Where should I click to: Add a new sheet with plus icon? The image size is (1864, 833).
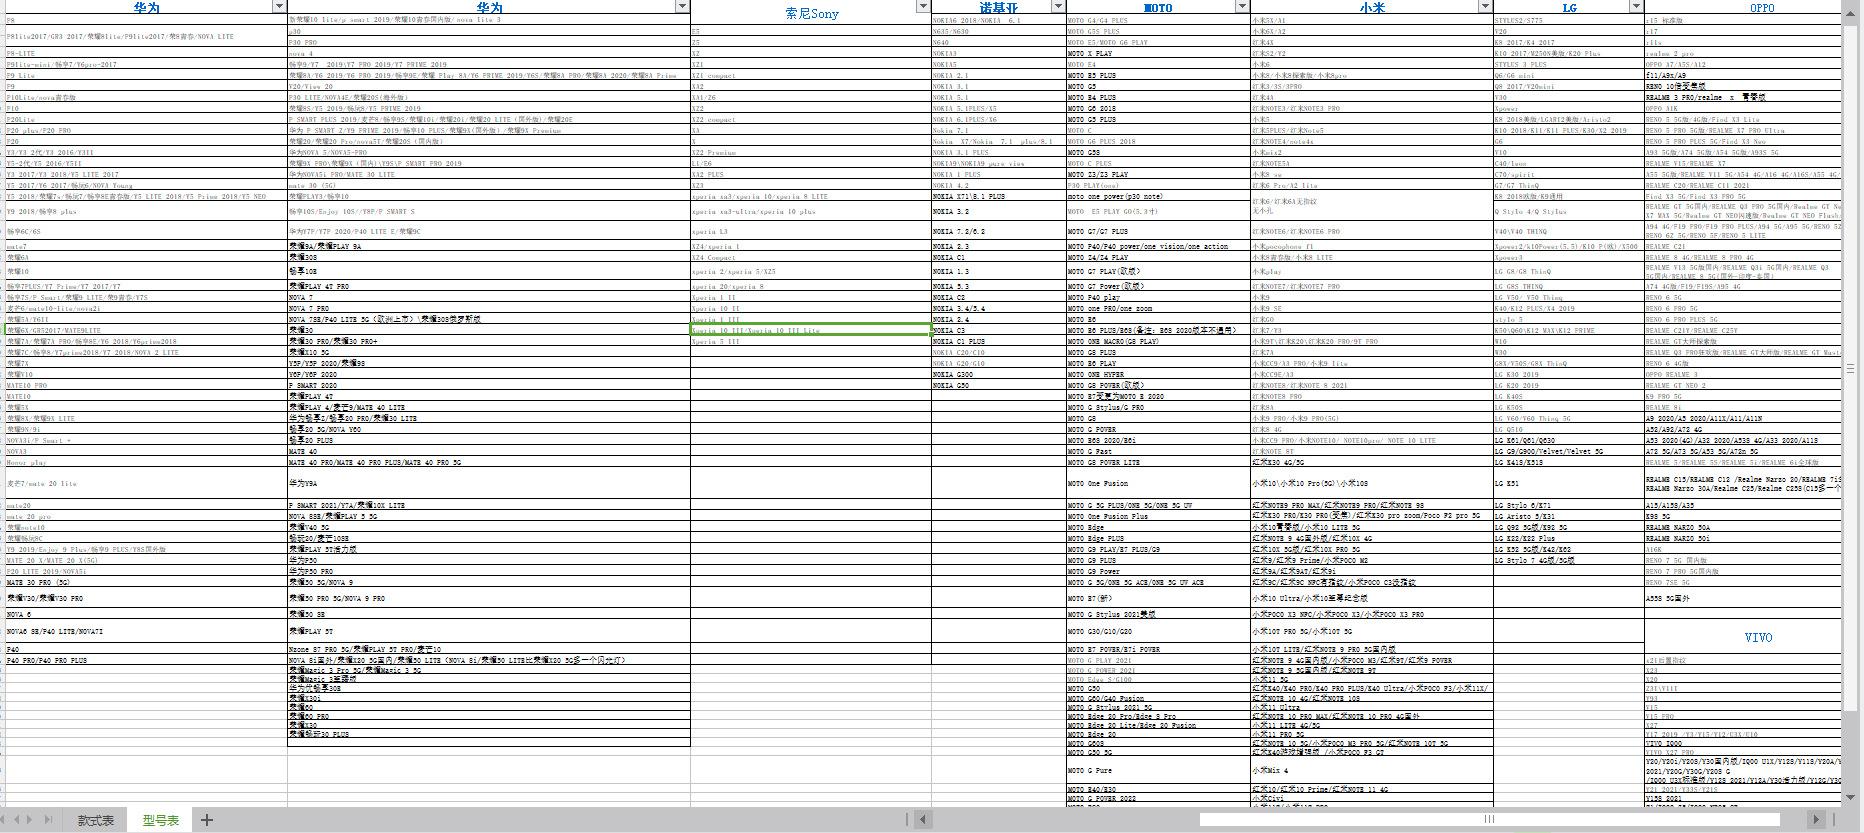tap(207, 820)
